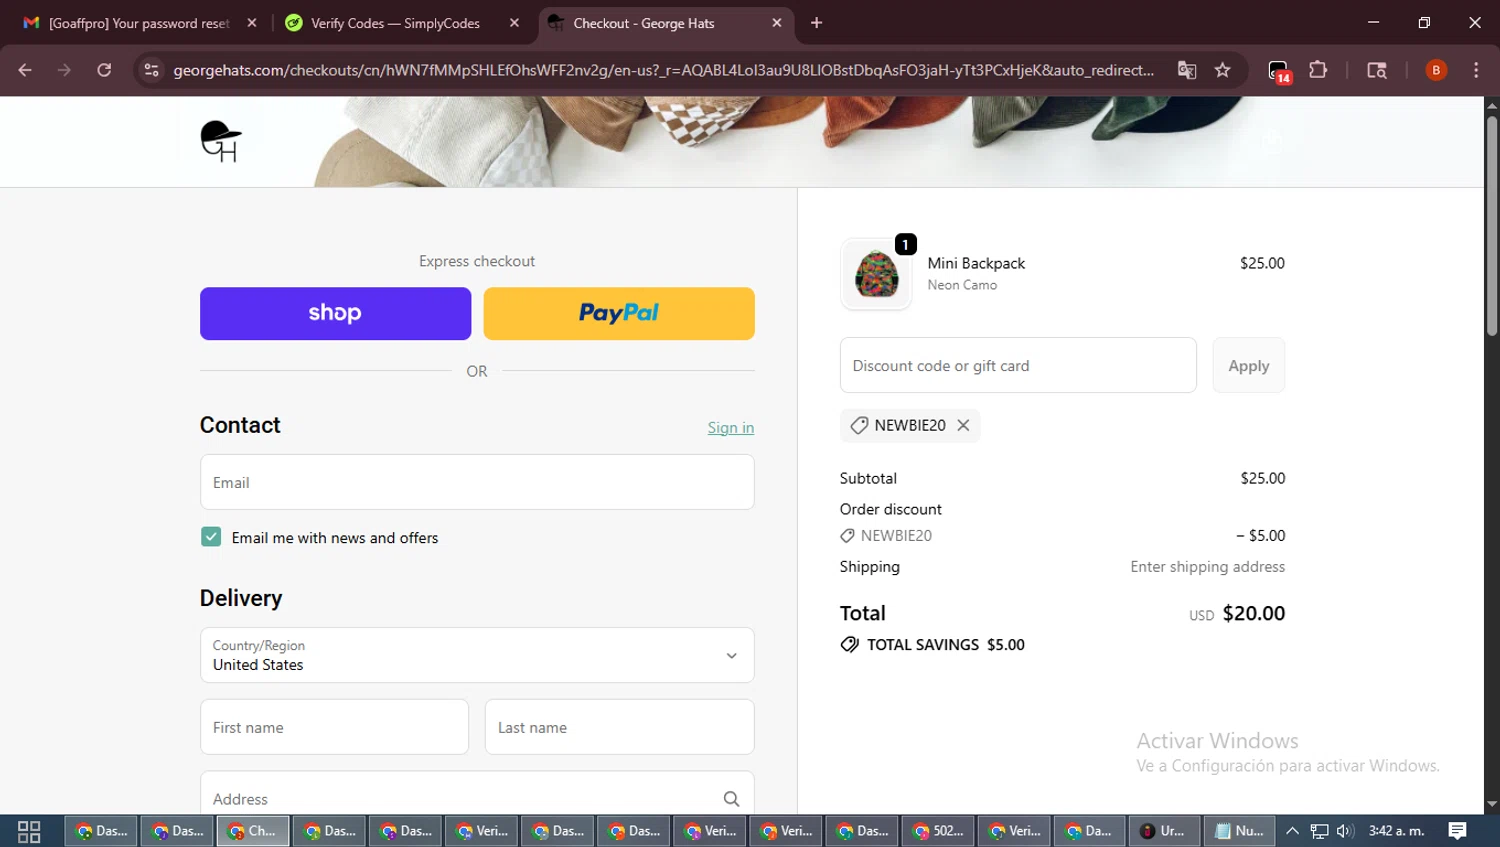Open the Chrome three-dot menu
Screen dimensions: 1500x847
(1476, 70)
